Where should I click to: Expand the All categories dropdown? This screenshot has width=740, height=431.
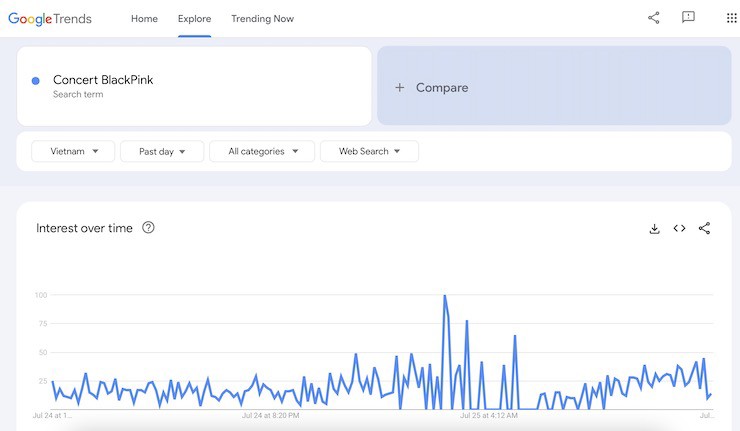point(262,151)
